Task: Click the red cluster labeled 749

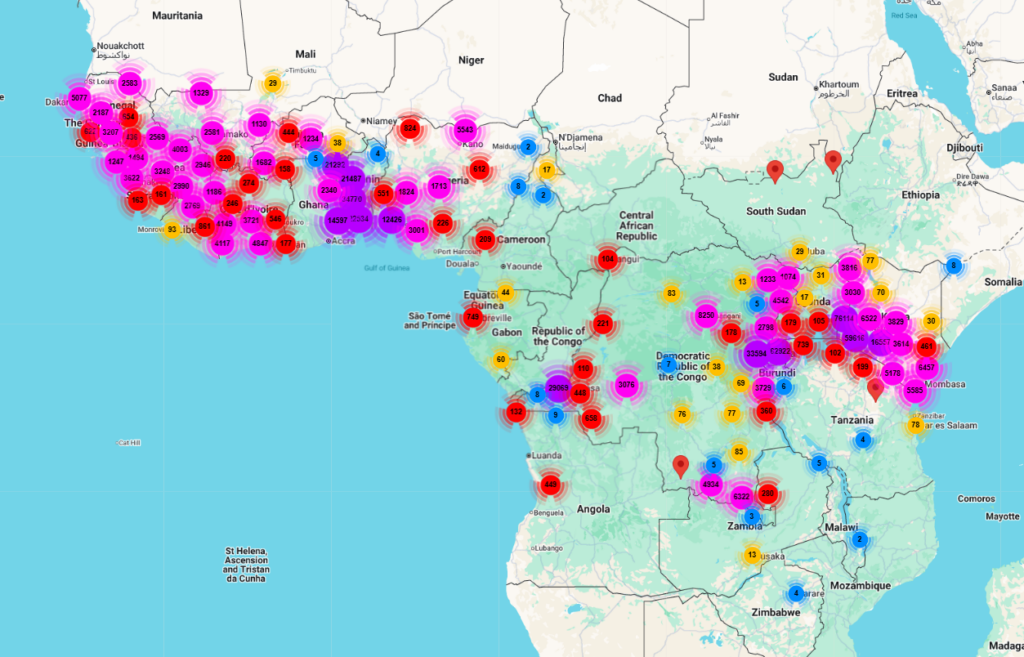Action: pyautogui.click(x=473, y=317)
